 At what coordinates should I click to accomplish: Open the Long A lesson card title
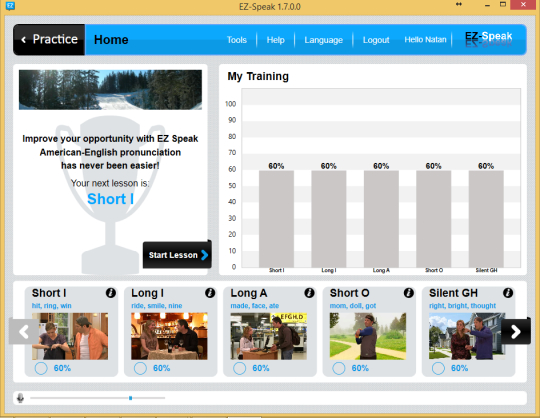coord(249,293)
